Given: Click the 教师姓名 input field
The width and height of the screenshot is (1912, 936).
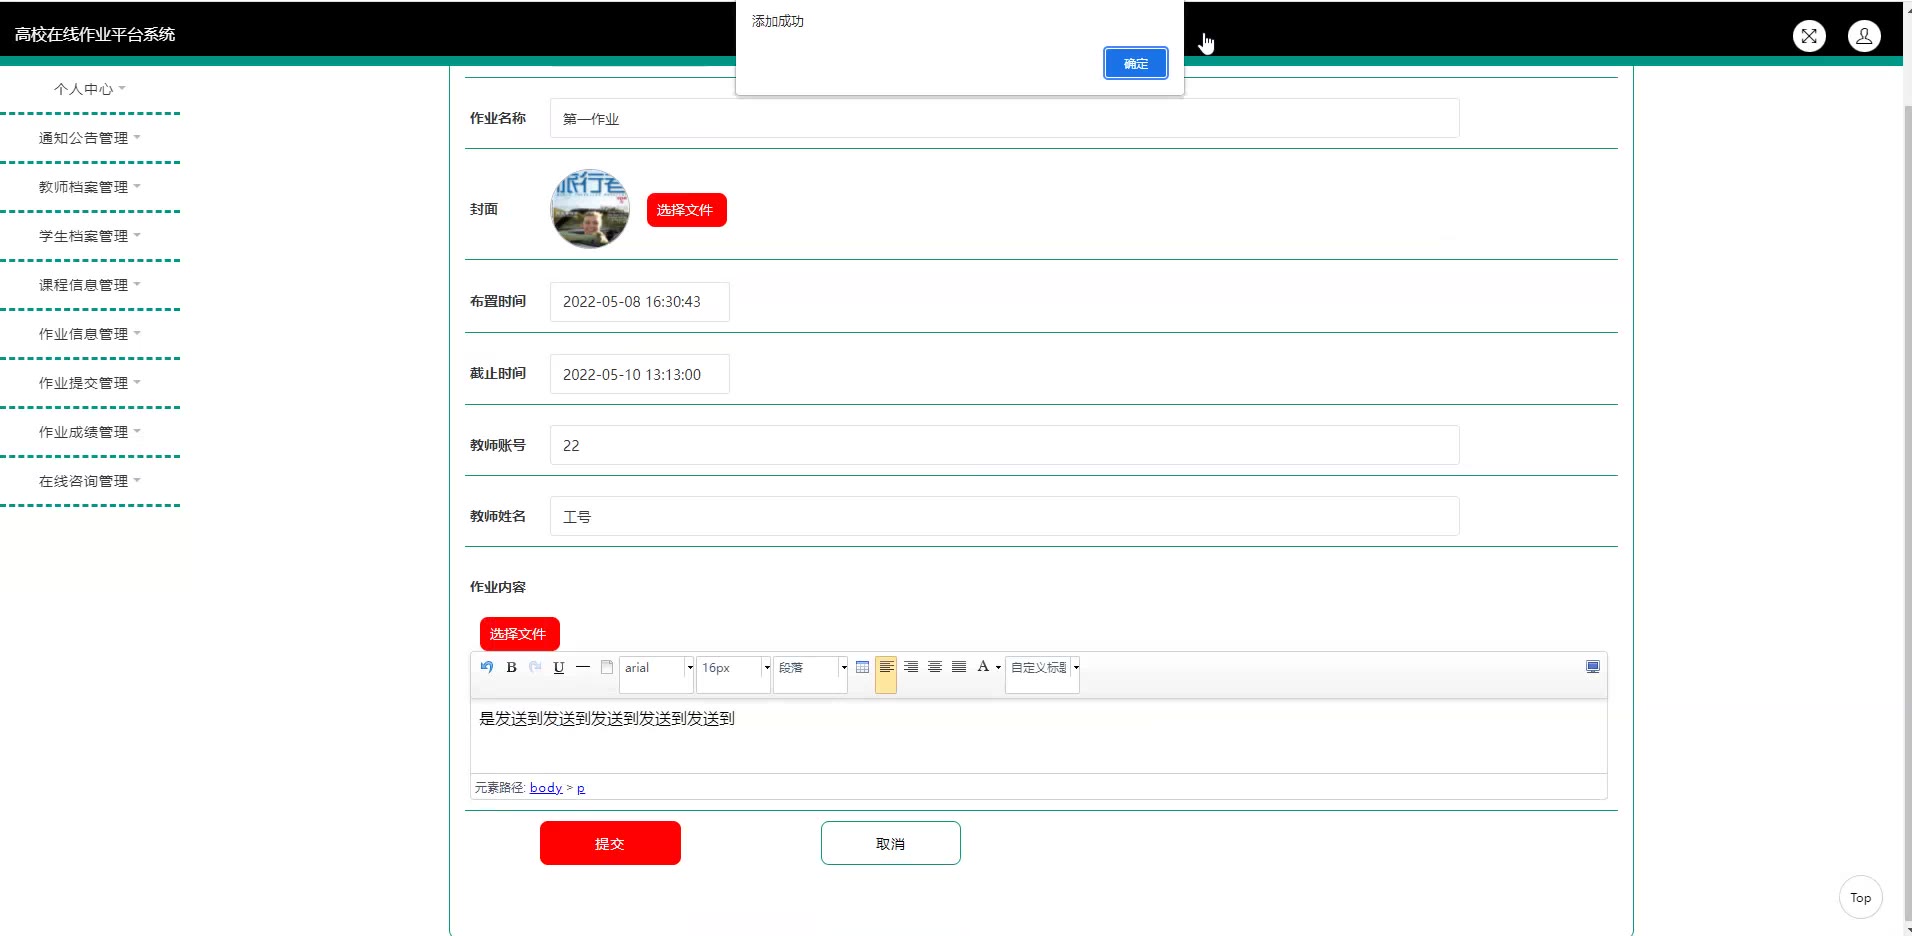Looking at the screenshot, I should point(1004,516).
